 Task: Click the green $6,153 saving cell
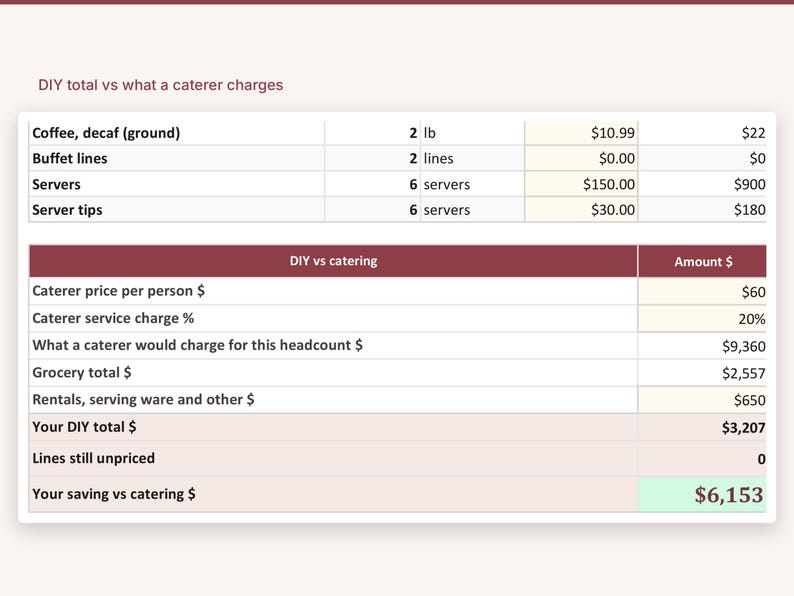[702, 494]
